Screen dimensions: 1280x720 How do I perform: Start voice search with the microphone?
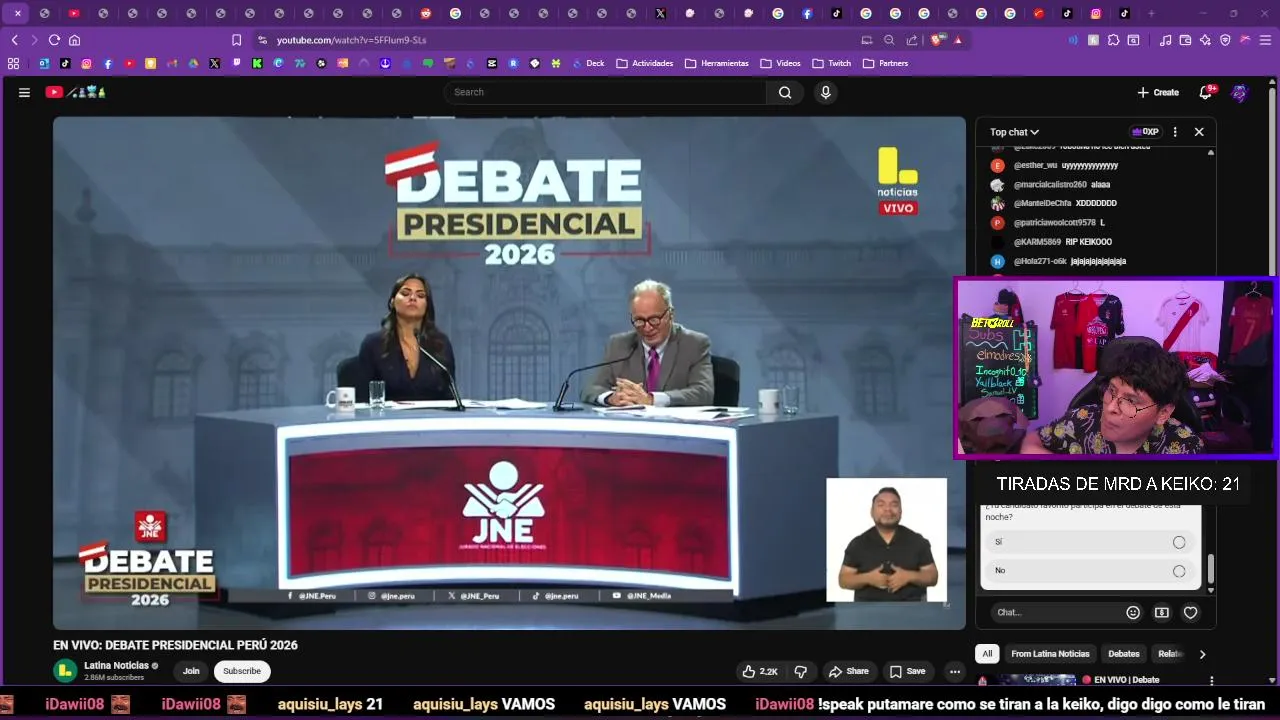825,92
